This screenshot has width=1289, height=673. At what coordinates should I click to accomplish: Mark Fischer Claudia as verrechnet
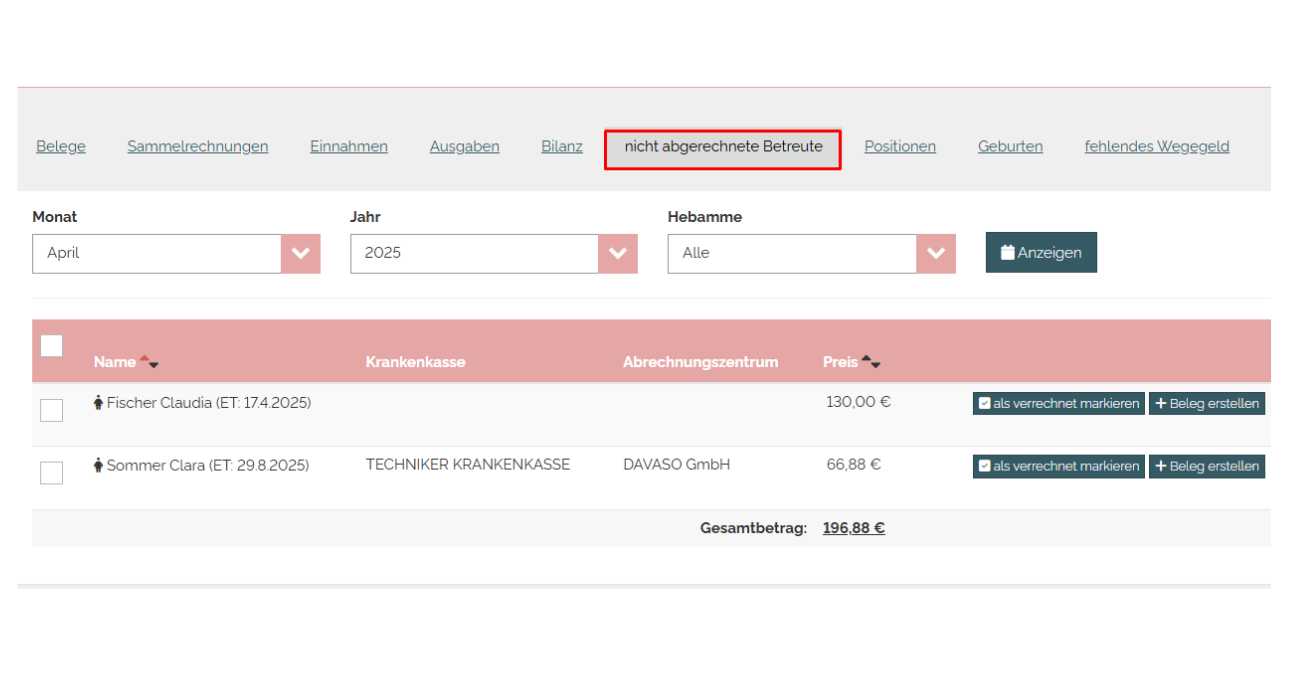1058,404
